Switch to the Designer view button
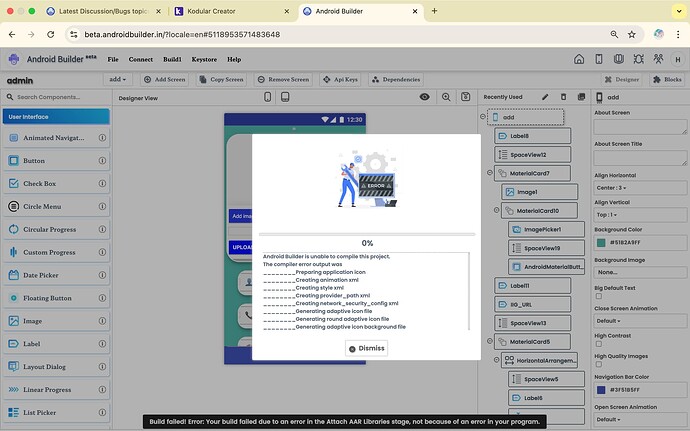This screenshot has height=431, width=690. click(622, 79)
